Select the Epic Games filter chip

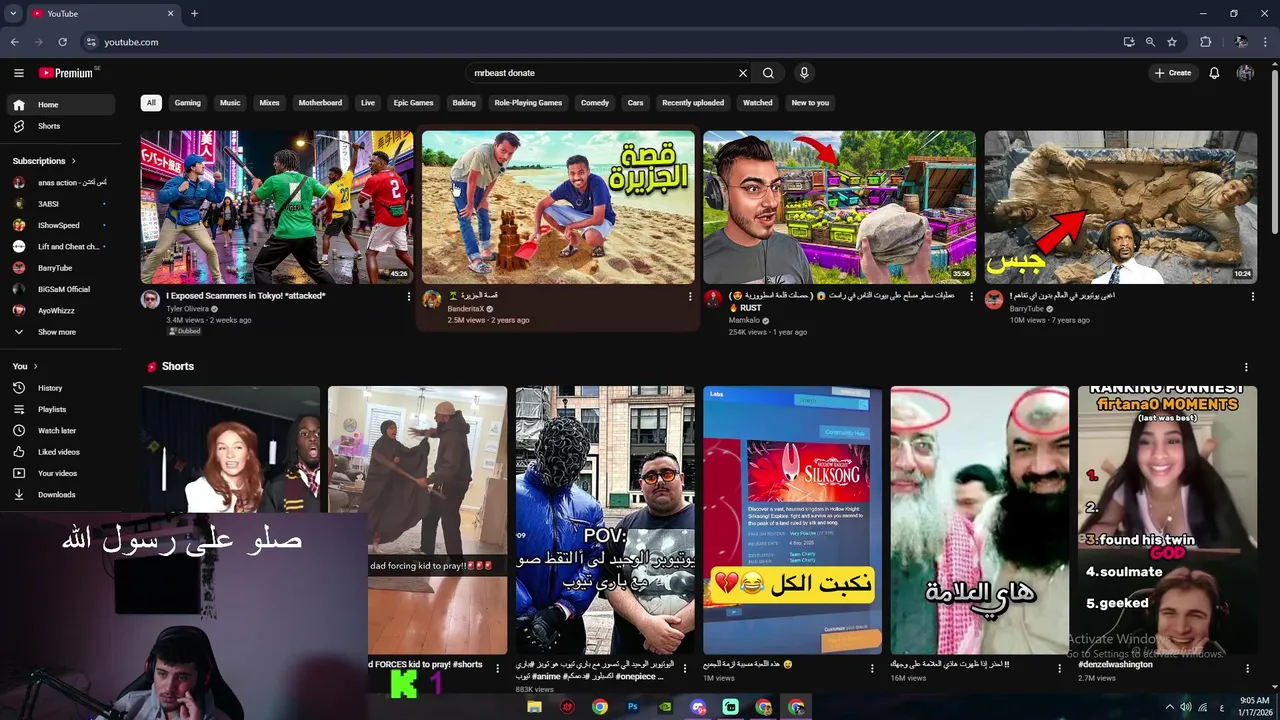[x=413, y=103]
